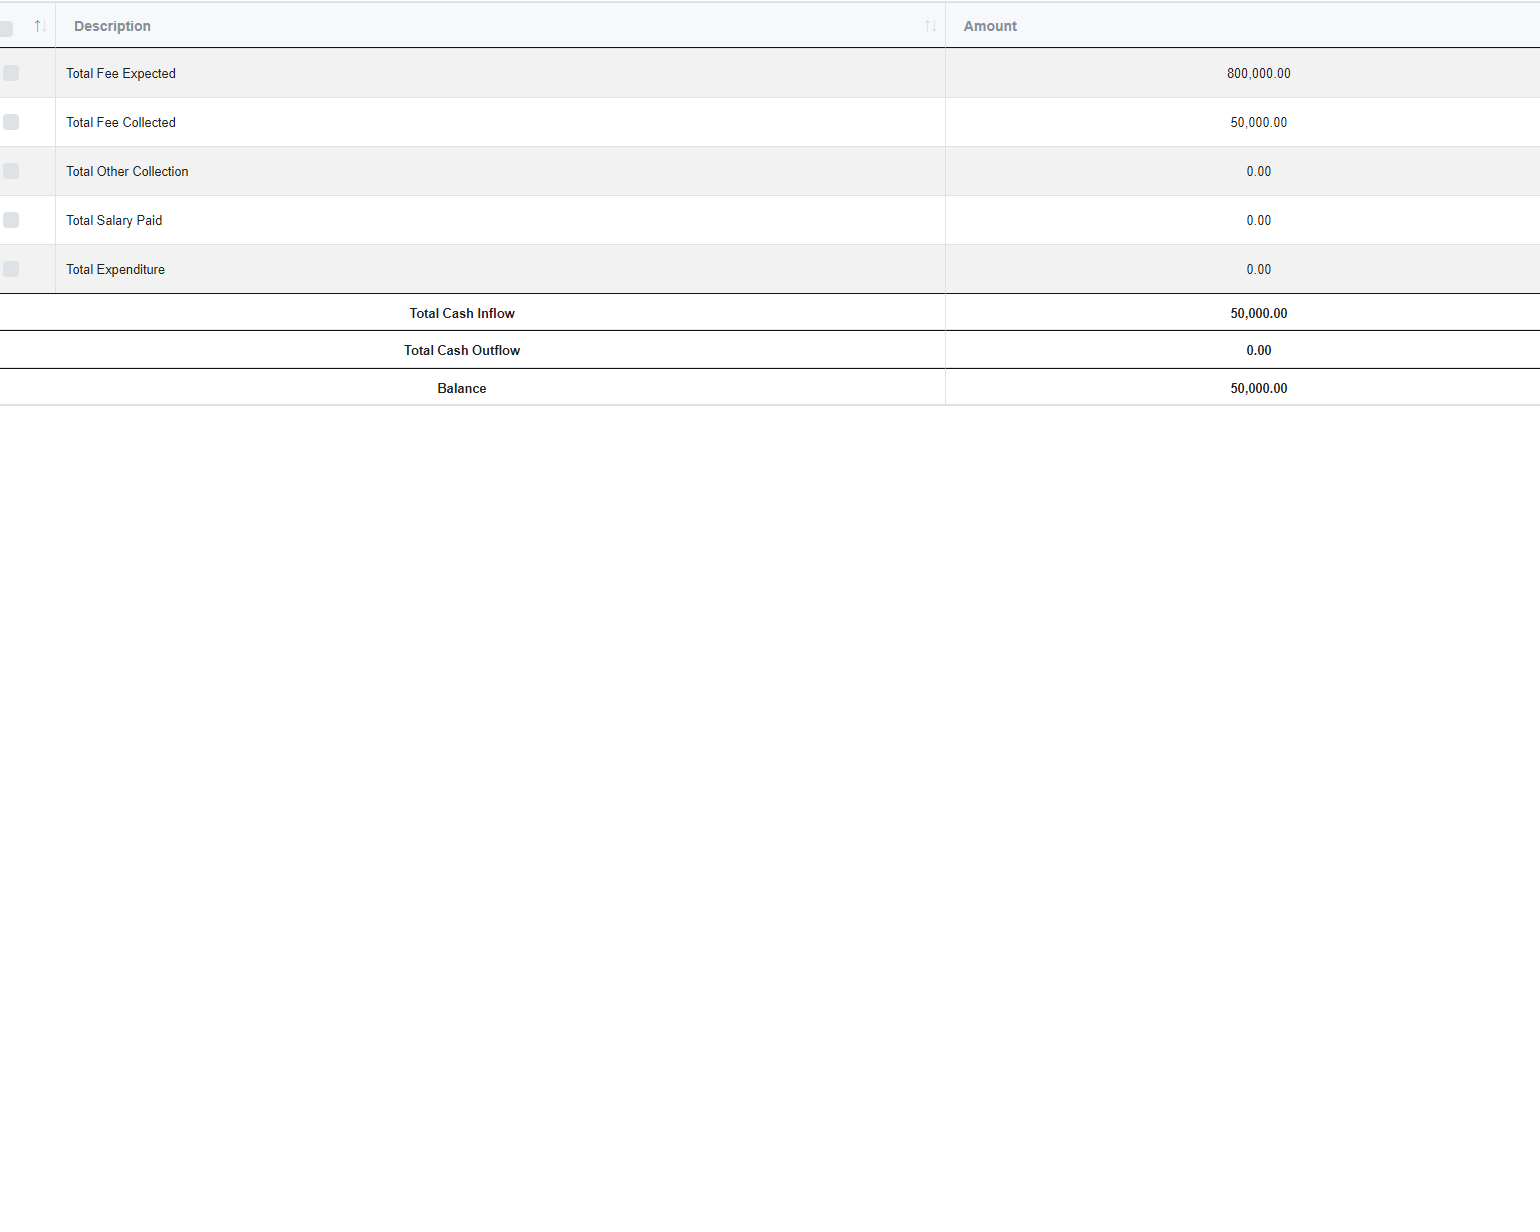Click the Balance row label
Image resolution: width=1540 pixels, height=1232 pixels.
[x=462, y=388]
